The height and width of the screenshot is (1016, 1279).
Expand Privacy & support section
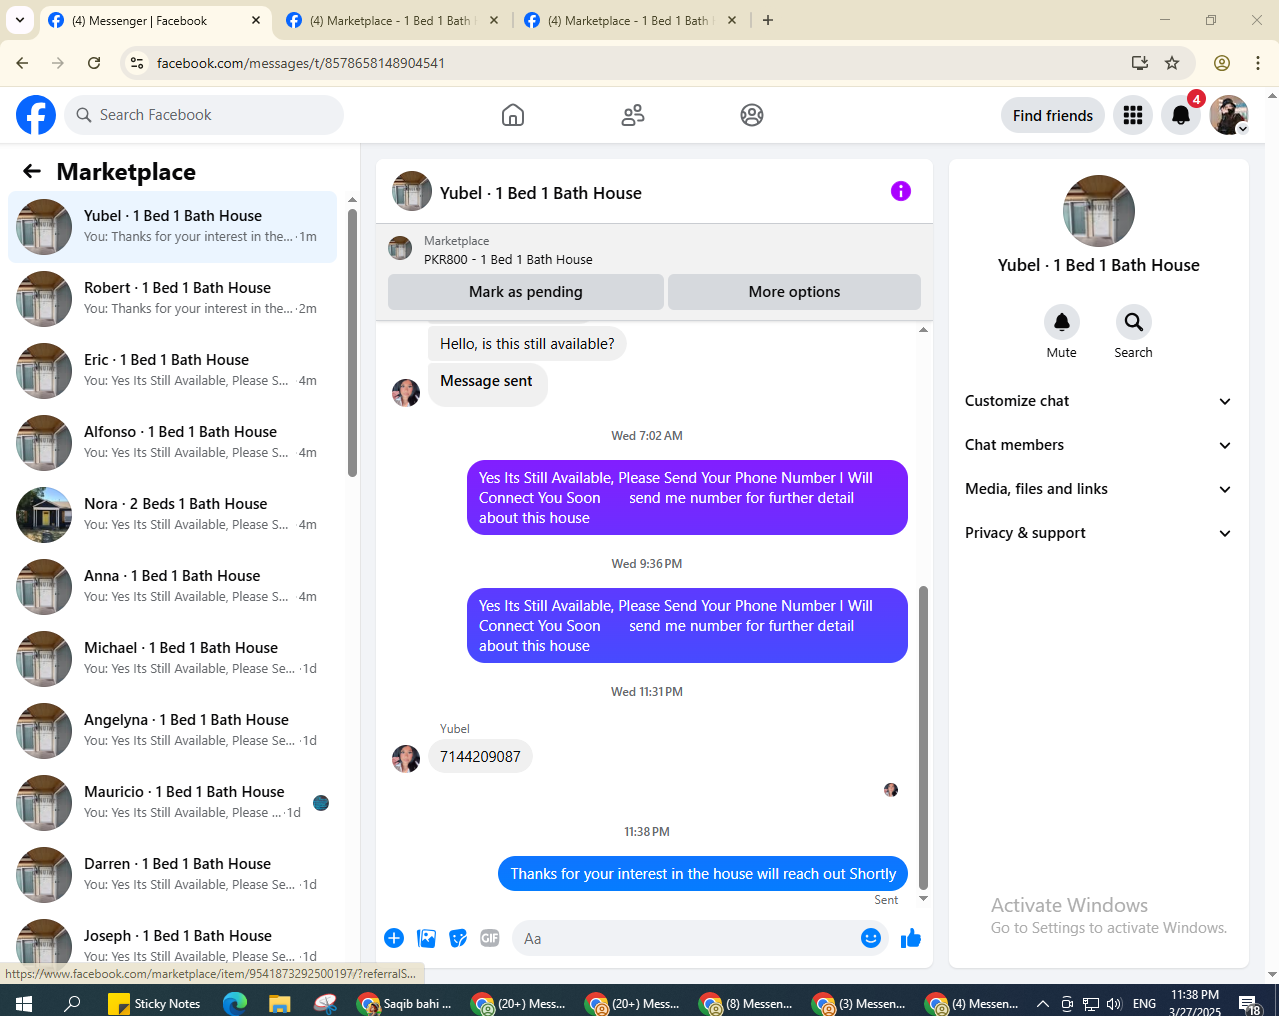(1098, 533)
